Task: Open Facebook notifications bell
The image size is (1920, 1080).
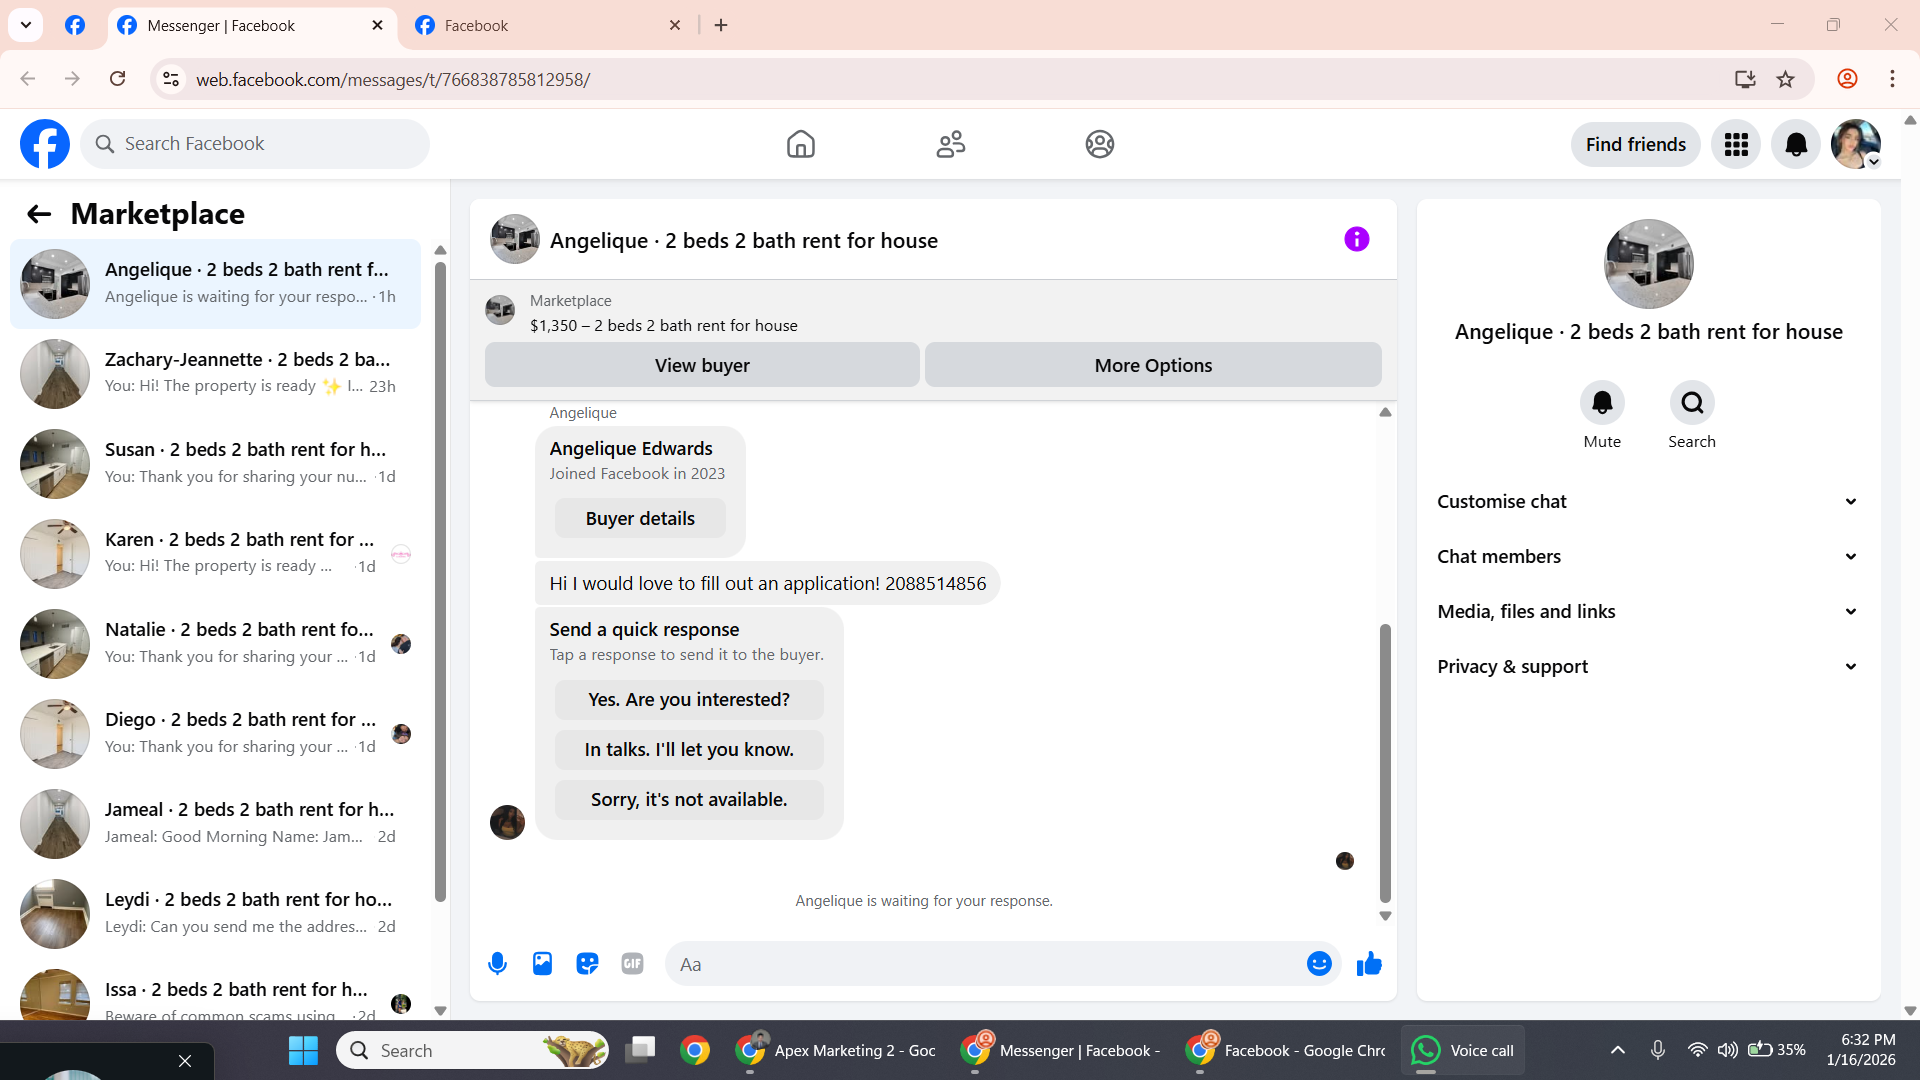Action: click(x=1796, y=145)
